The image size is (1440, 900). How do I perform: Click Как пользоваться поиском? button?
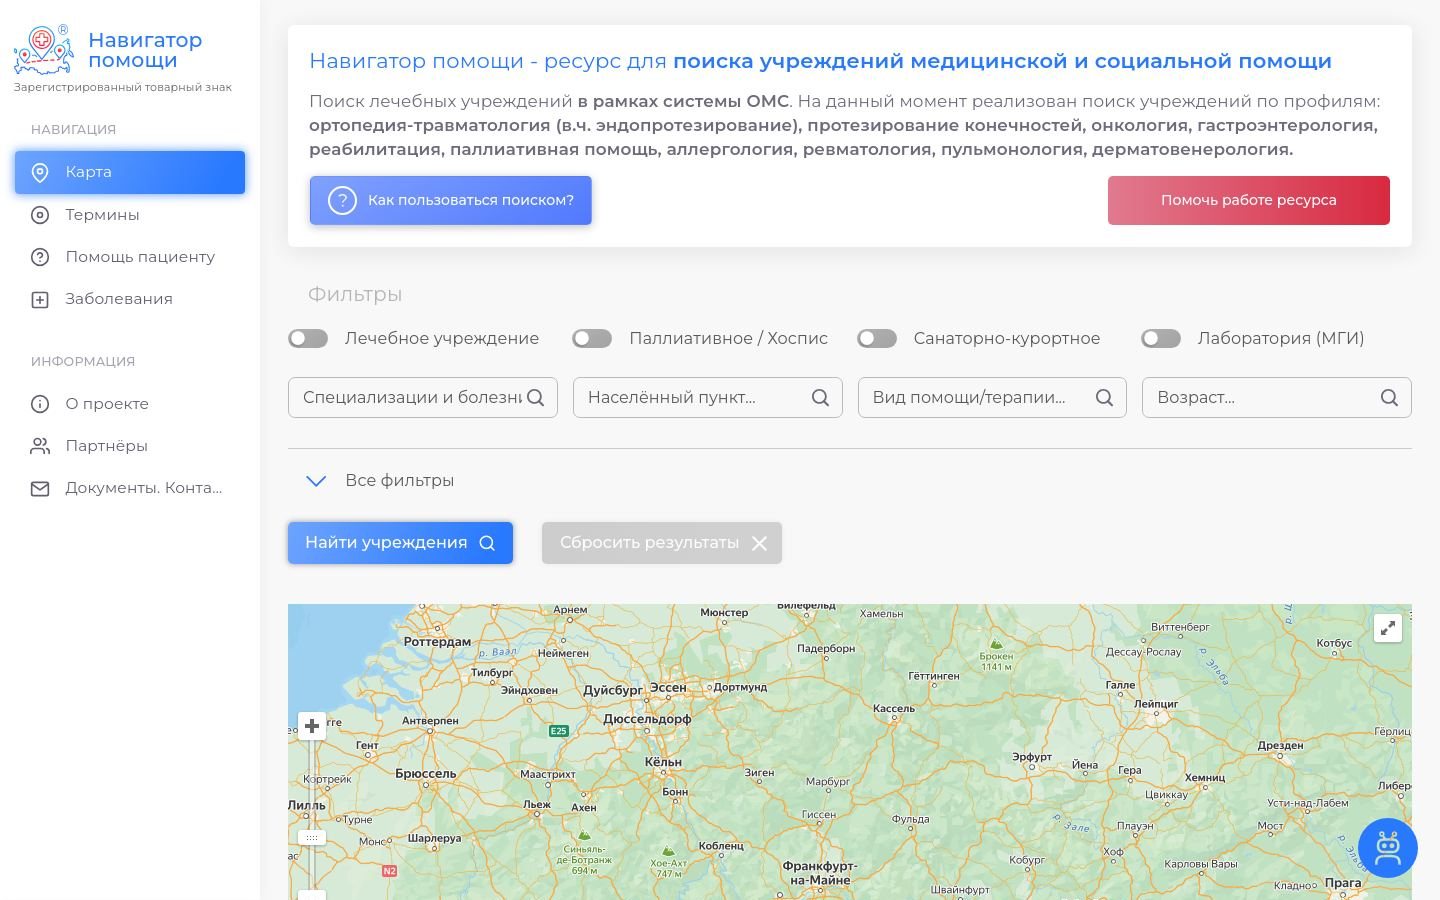[450, 200]
